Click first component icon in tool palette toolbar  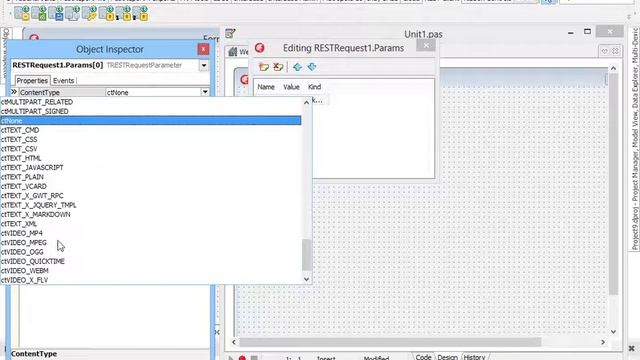(22, 13)
